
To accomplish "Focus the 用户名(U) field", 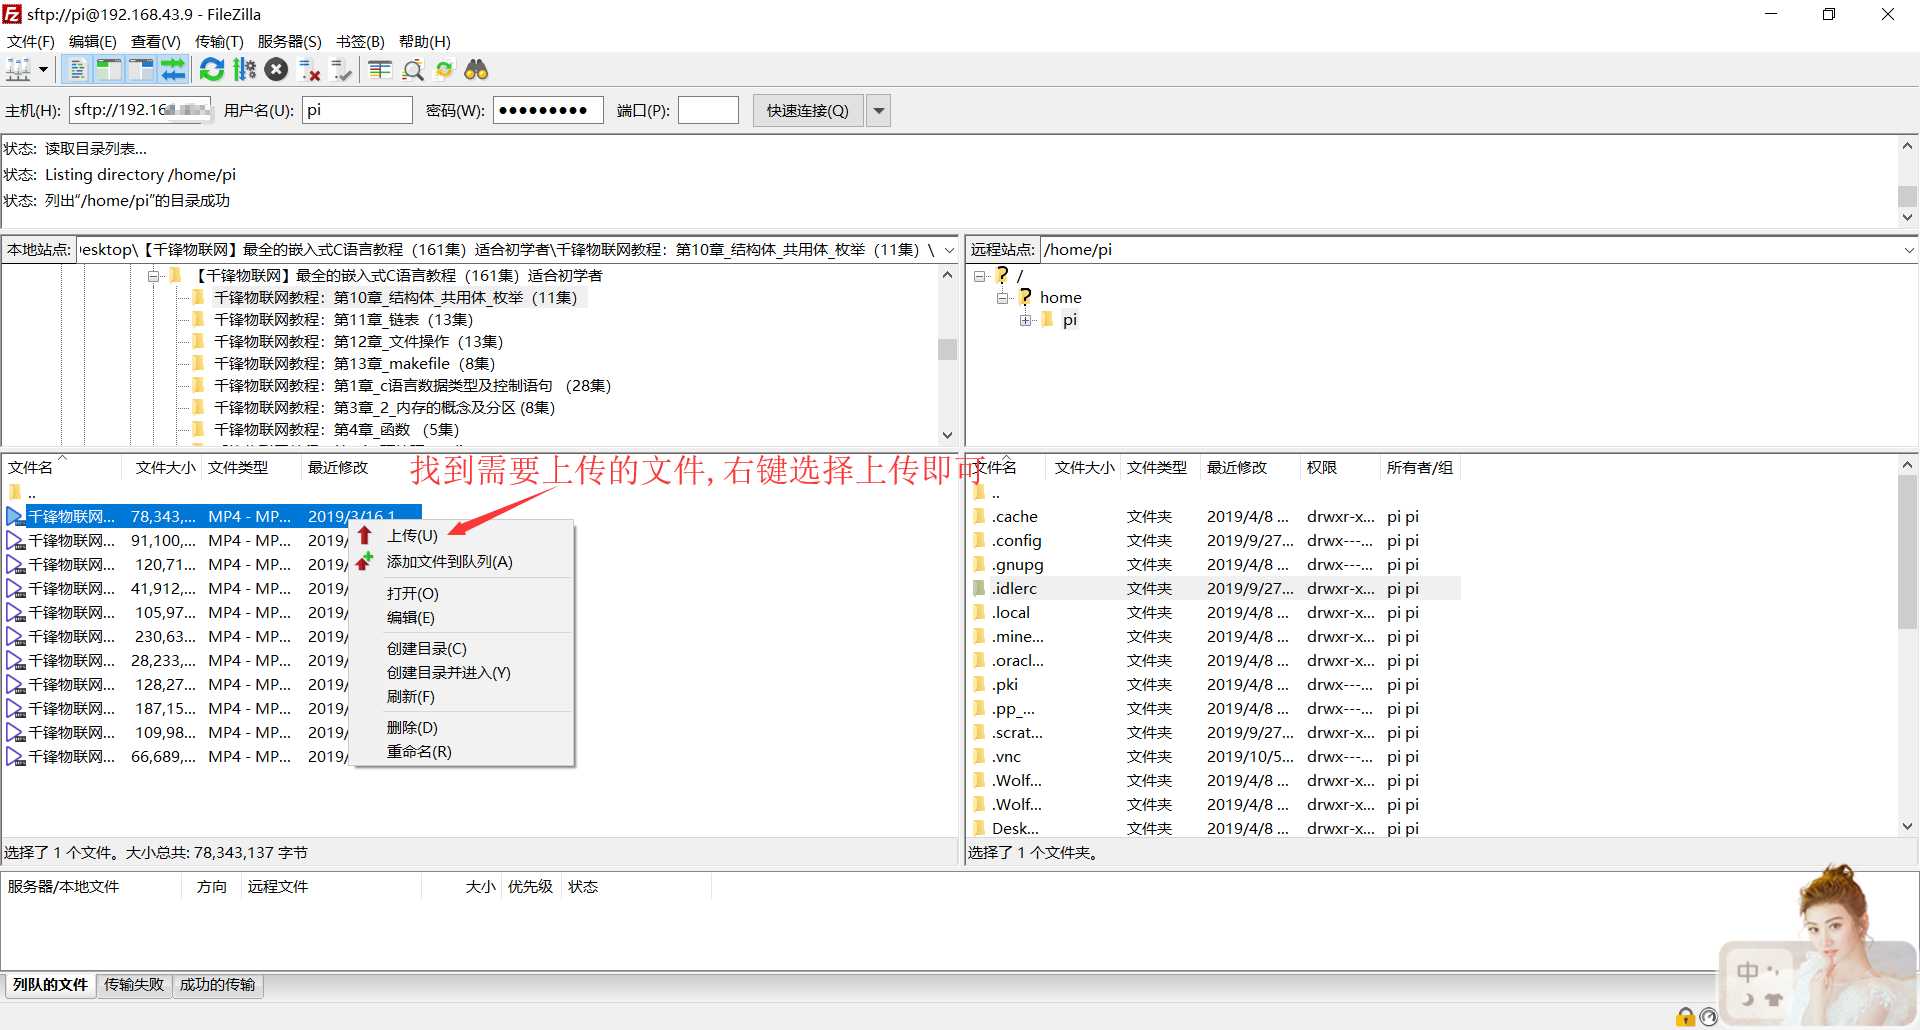I will (x=357, y=110).
